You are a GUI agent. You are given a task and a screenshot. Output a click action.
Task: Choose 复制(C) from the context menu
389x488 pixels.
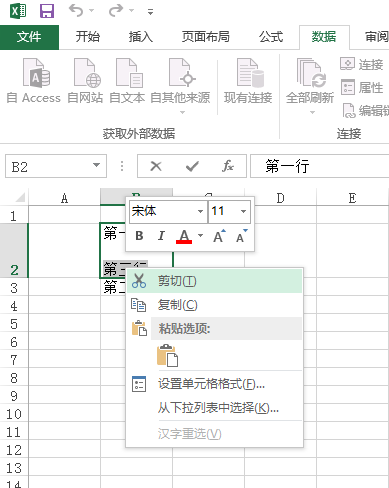(215, 305)
